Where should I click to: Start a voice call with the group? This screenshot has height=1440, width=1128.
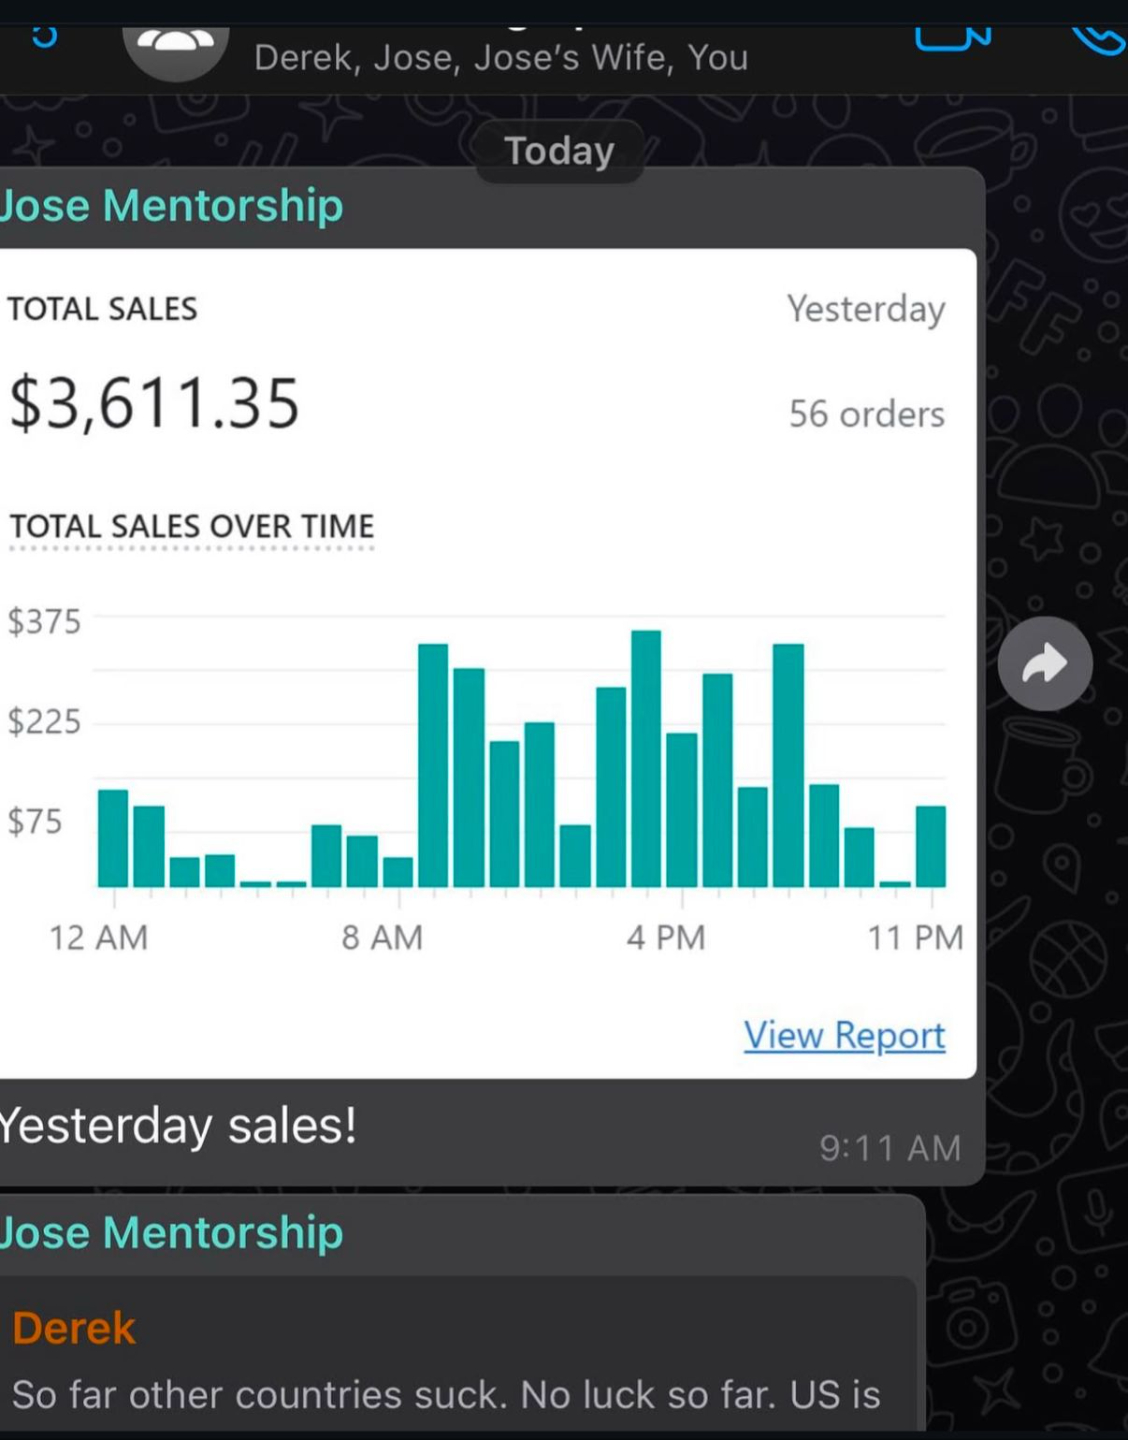click(1098, 40)
